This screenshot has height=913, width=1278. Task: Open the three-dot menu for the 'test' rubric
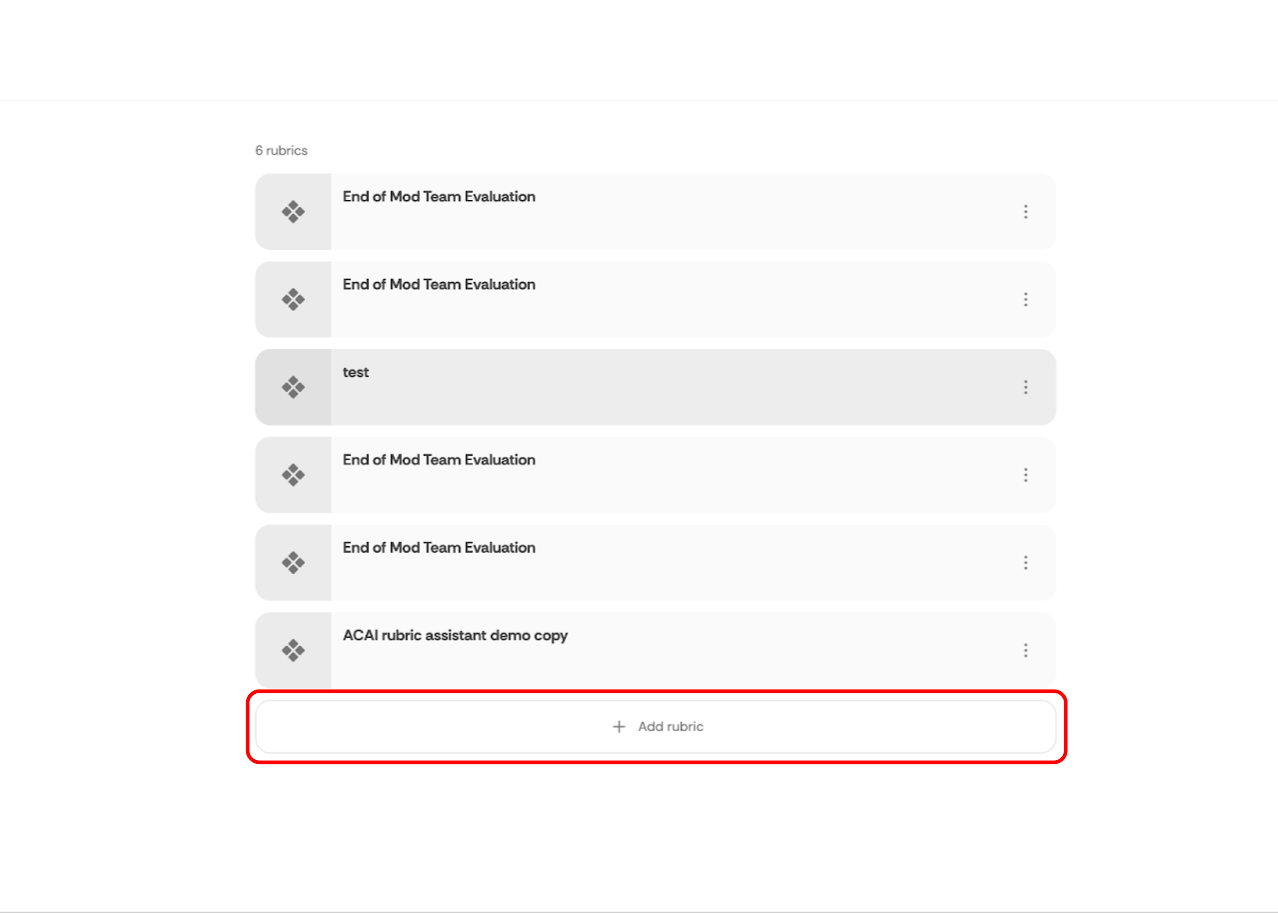(1025, 387)
